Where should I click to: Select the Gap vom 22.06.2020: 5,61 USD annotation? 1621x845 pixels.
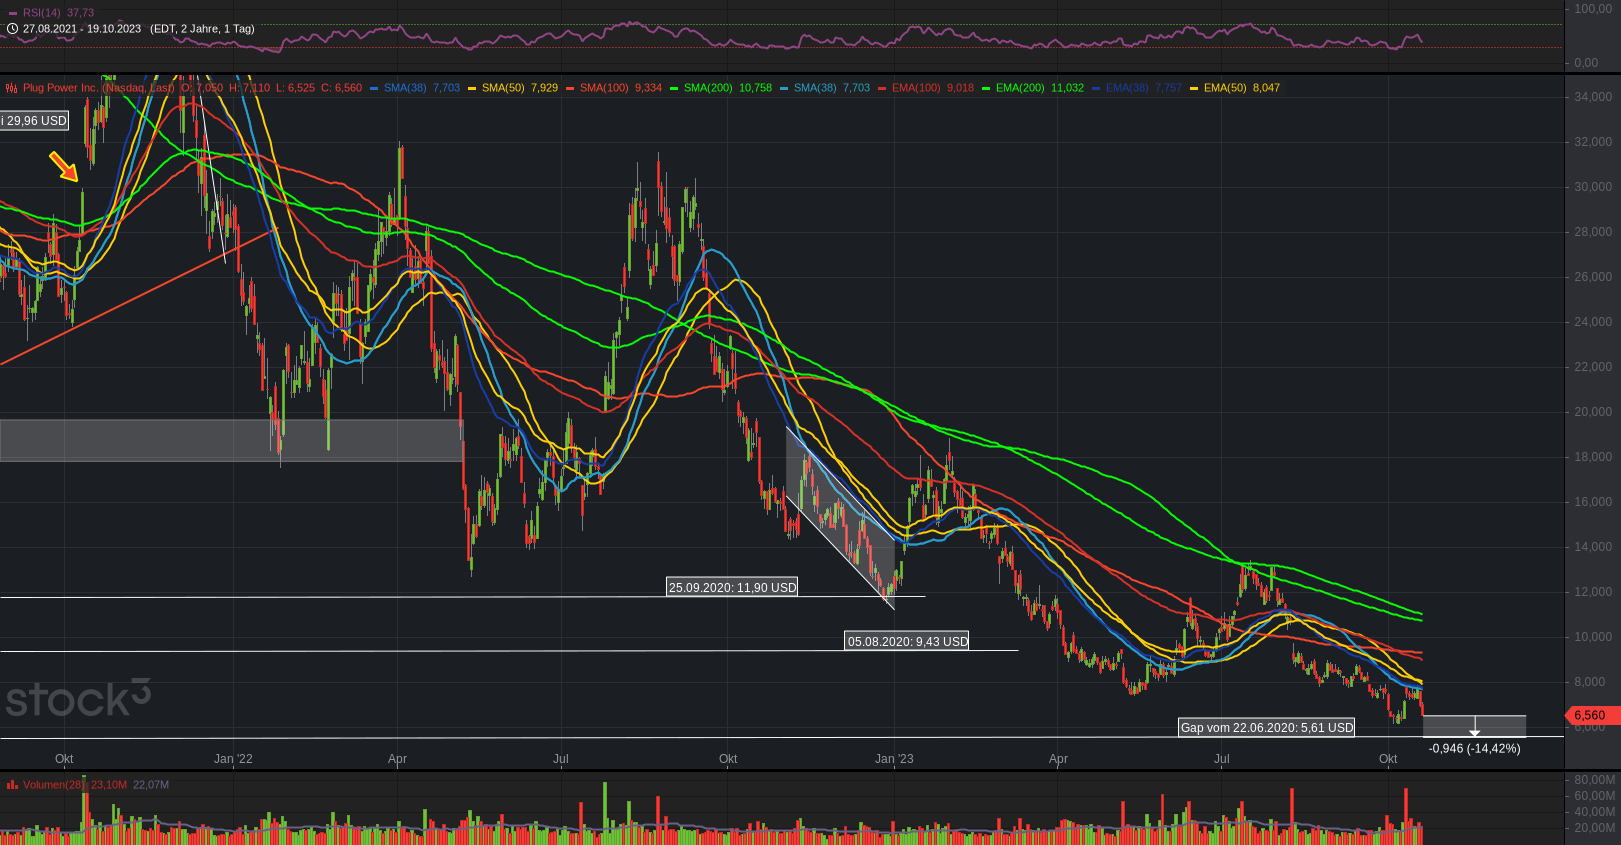tap(1267, 727)
